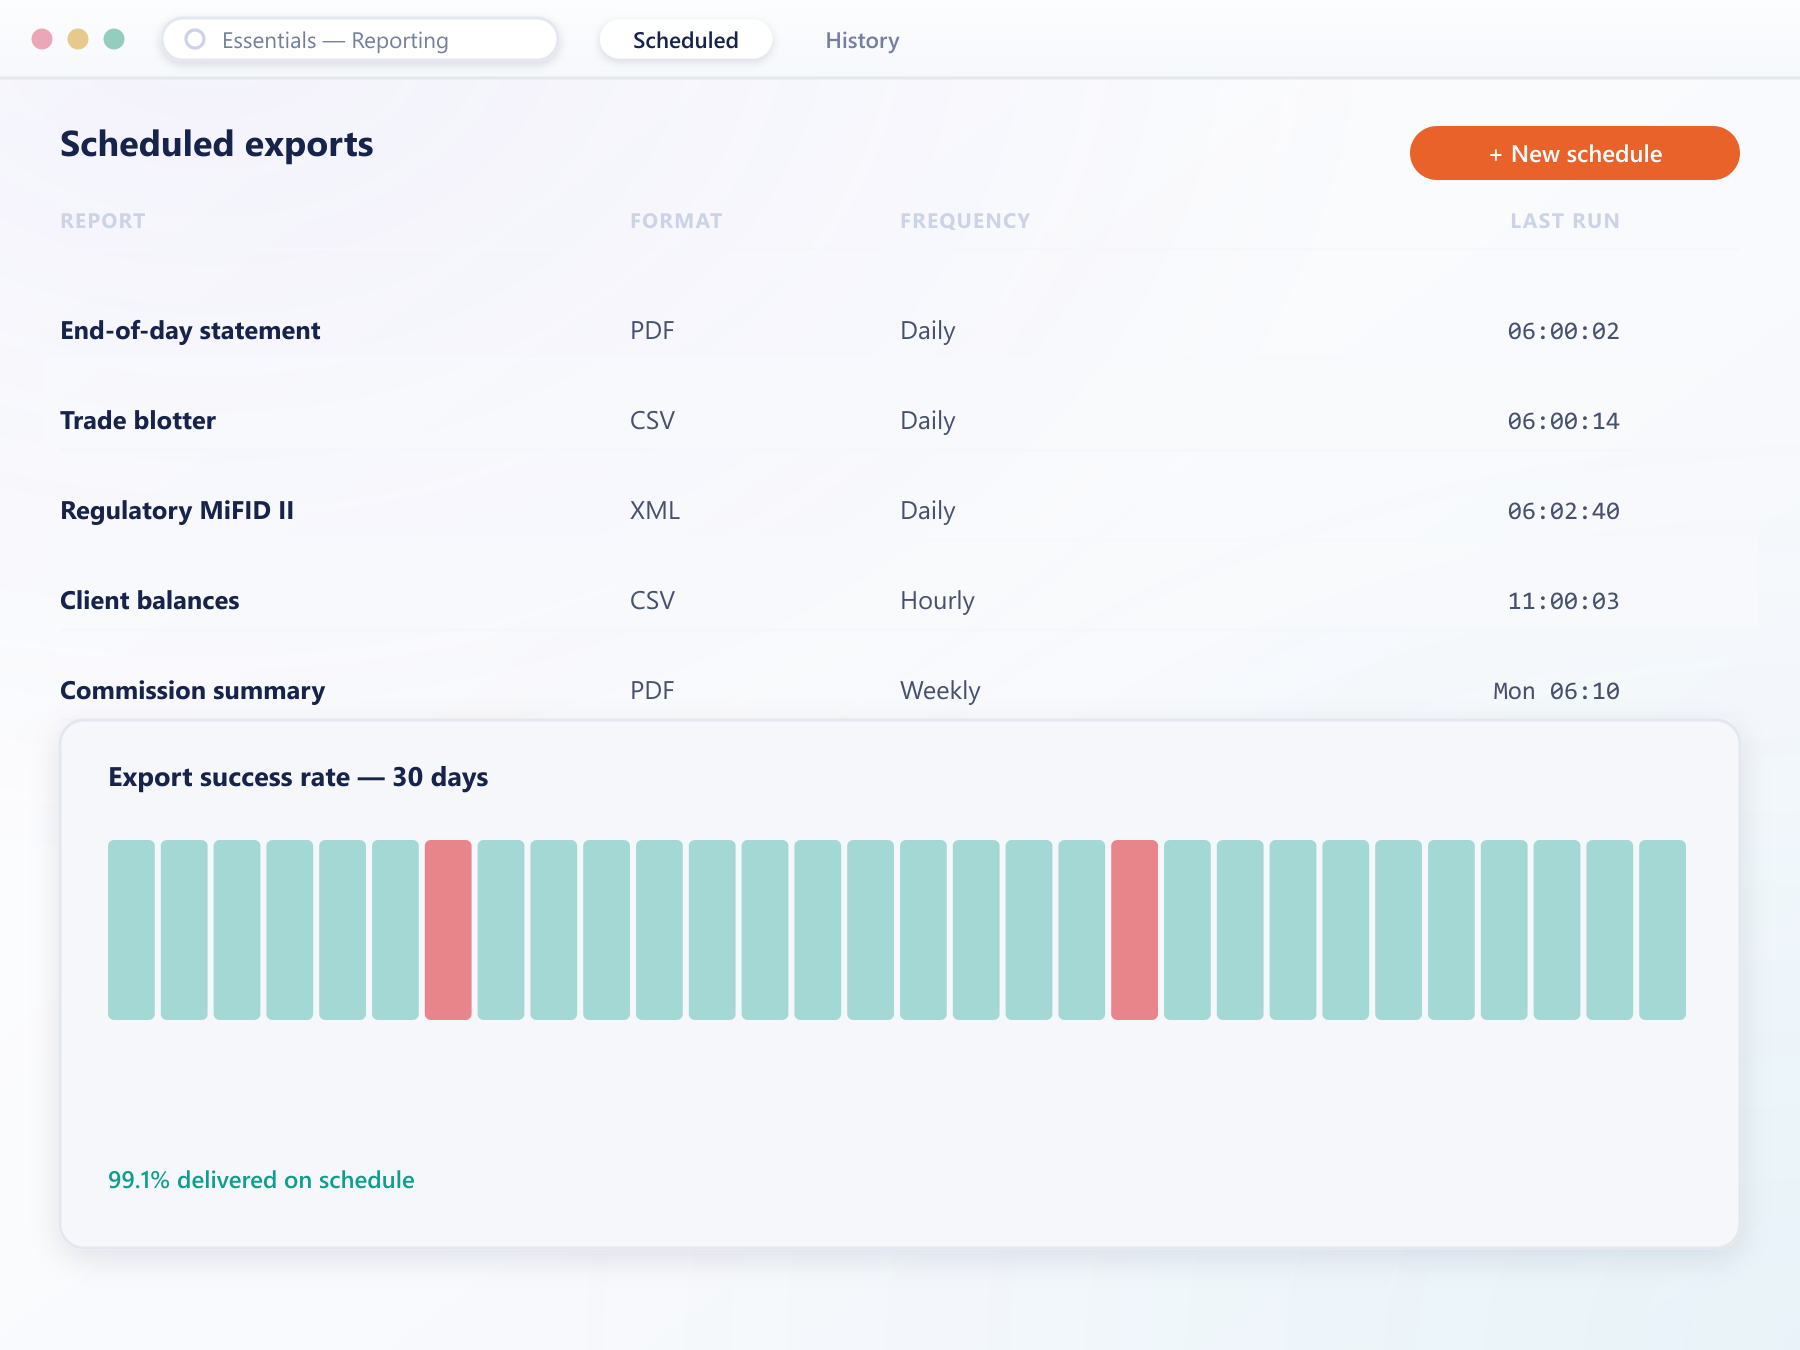Switch to the Scheduled tab
Image resolution: width=1800 pixels, height=1350 pixels.
pyautogui.click(x=686, y=40)
